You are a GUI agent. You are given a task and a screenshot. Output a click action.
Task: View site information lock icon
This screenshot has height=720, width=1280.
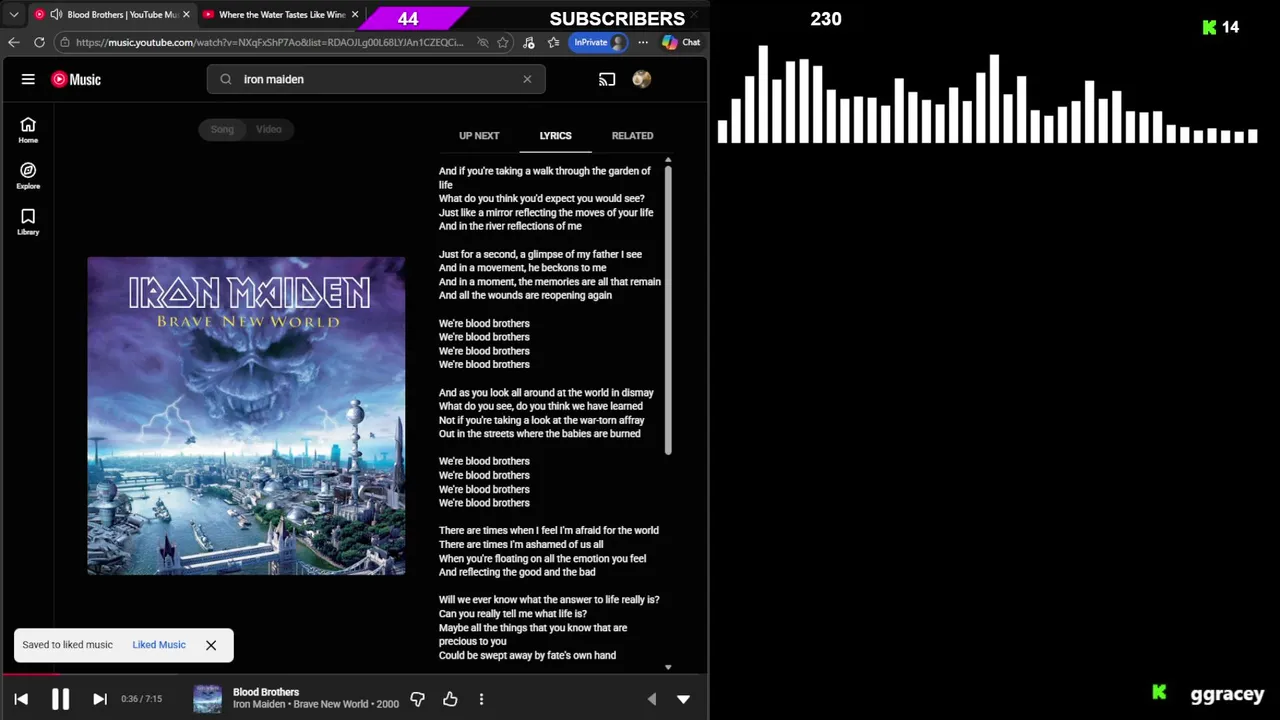click(x=64, y=42)
